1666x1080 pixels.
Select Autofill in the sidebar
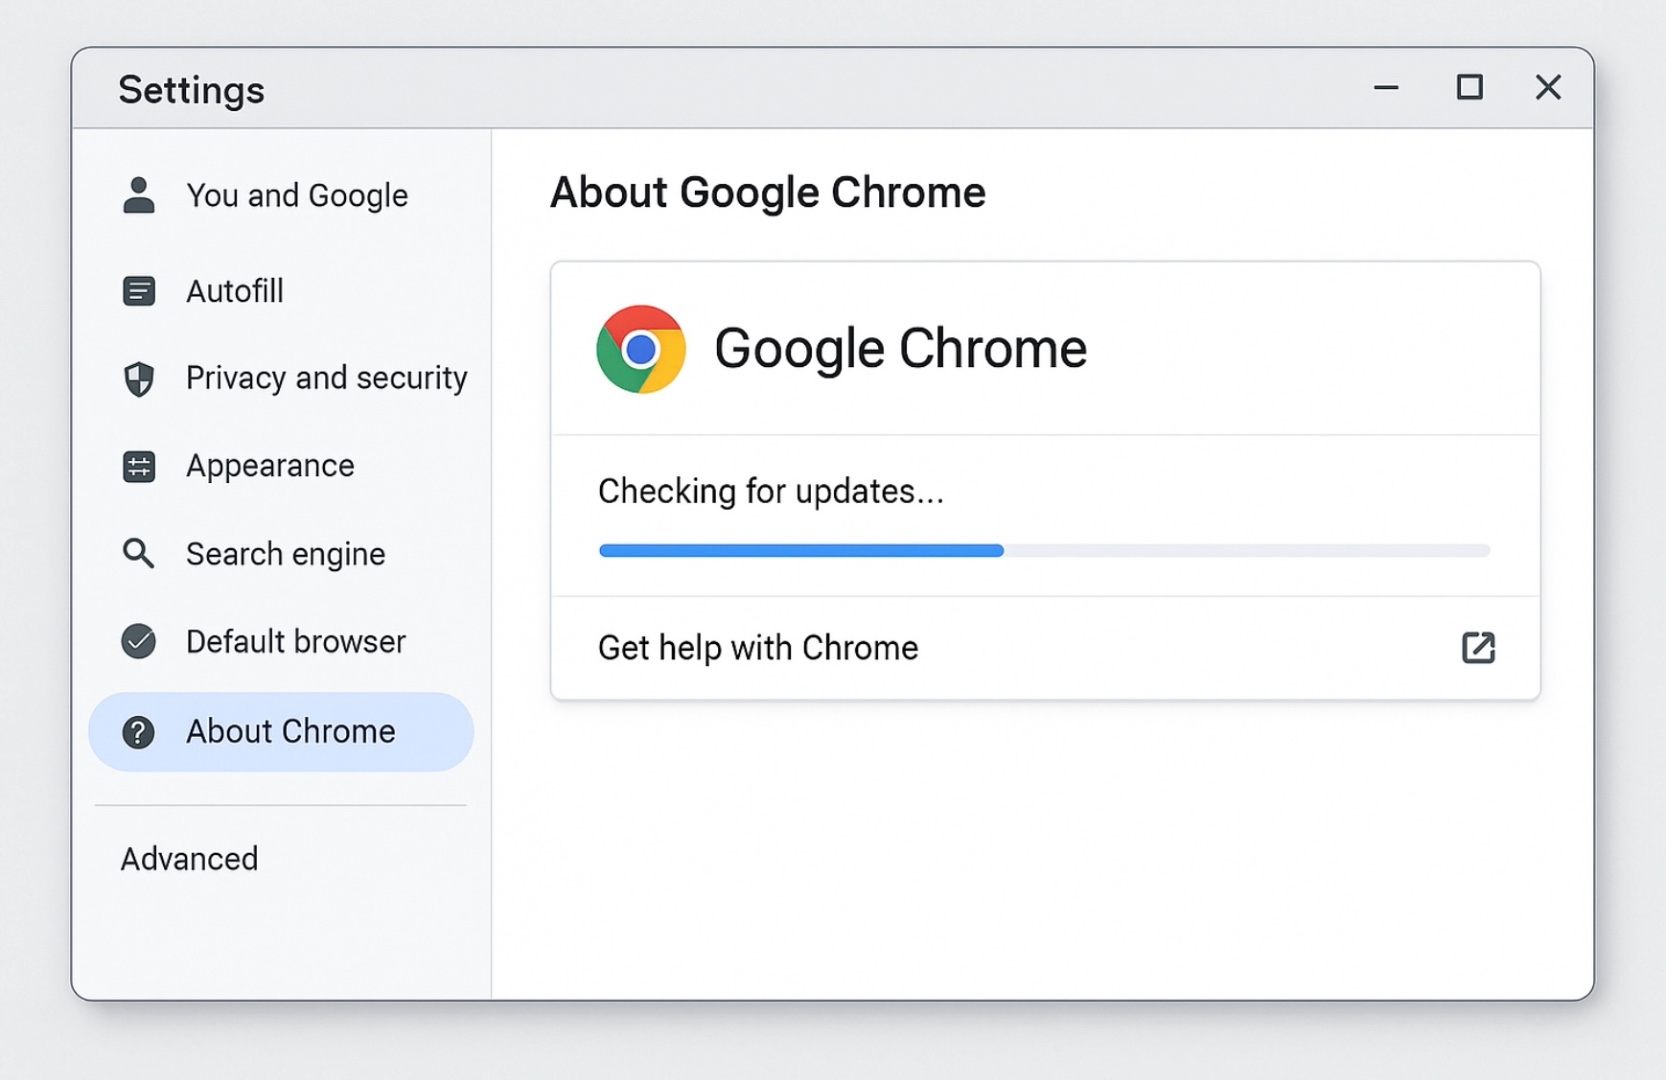click(x=281, y=291)
